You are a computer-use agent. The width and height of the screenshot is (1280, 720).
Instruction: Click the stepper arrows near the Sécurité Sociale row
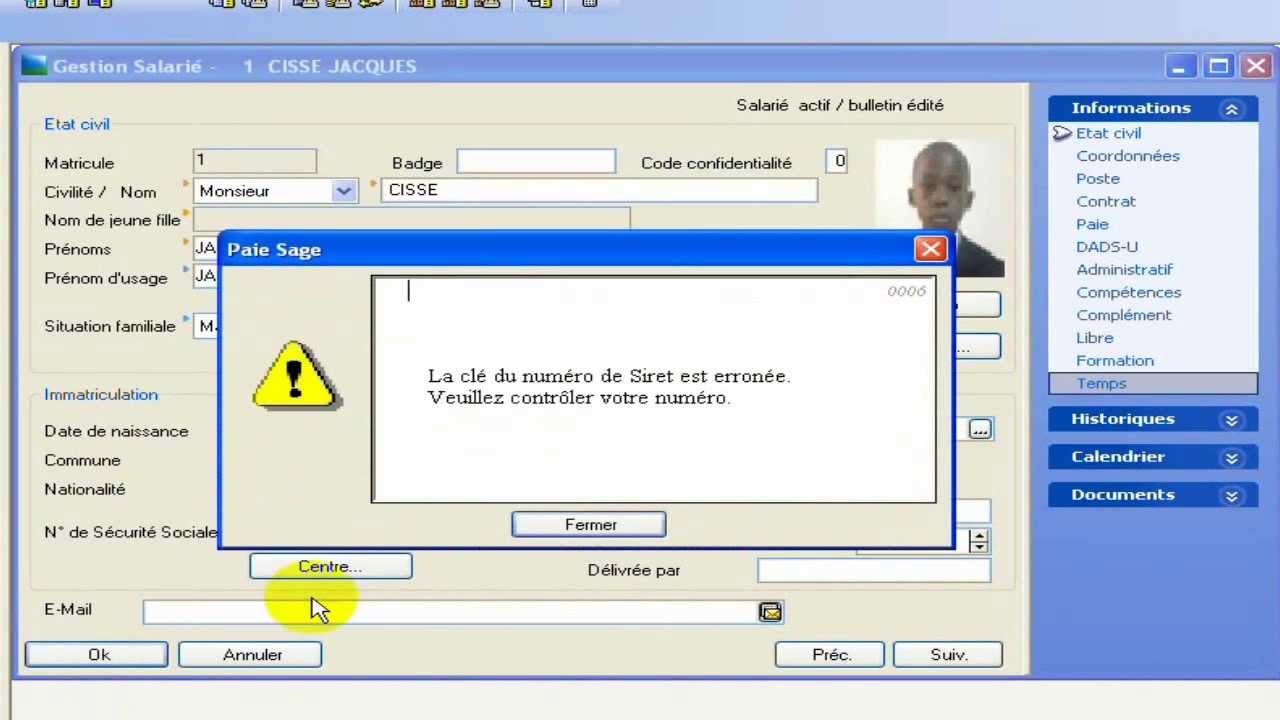979,541
